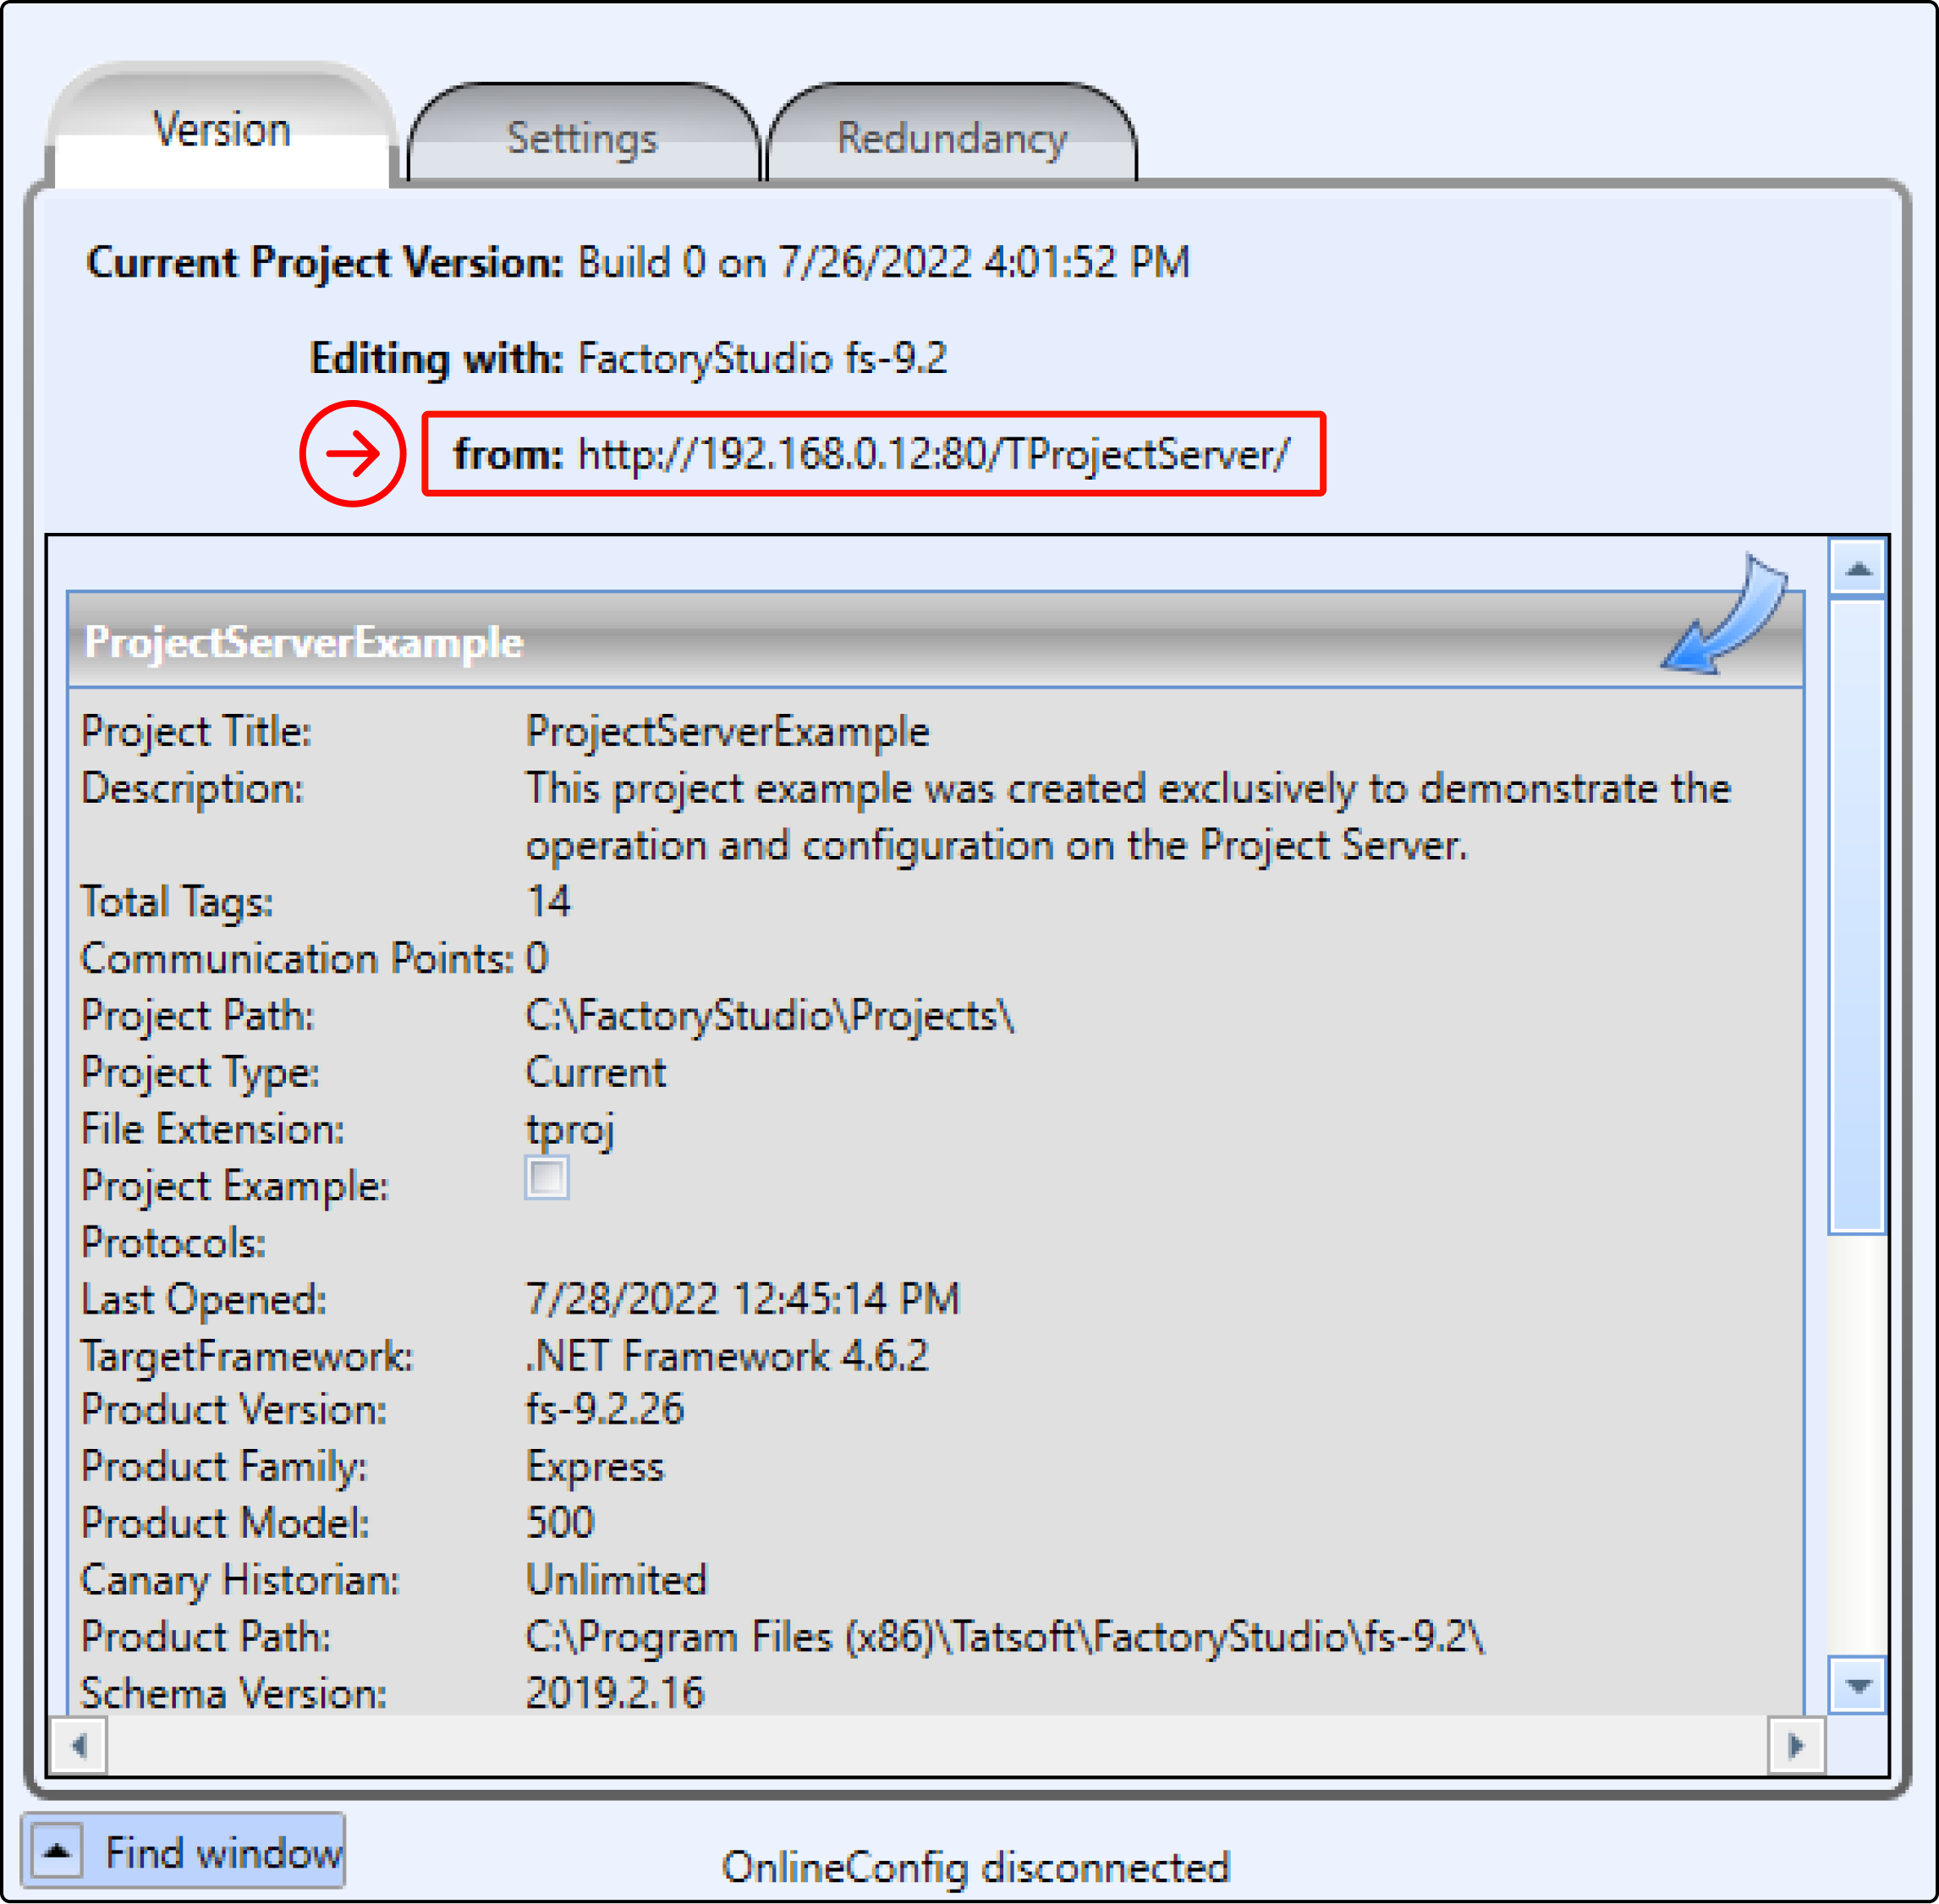Click Canary Historian value Unlimited
This screenshot has width=1939, height=1904.
click(616, 1580)
